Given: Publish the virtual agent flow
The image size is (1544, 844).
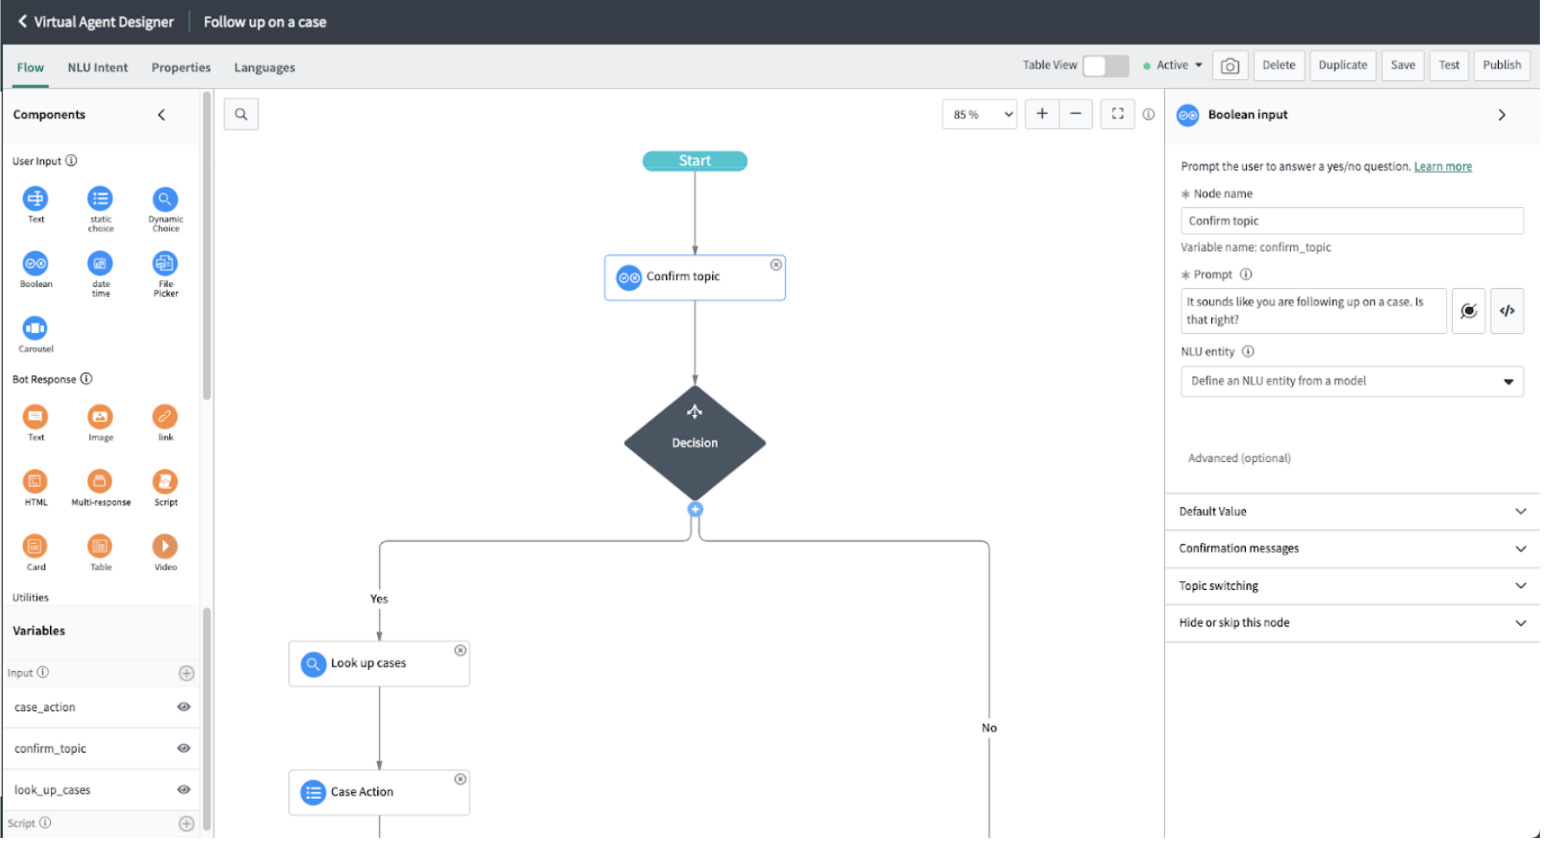Looking at the screenshot, I should [1501, 64].
